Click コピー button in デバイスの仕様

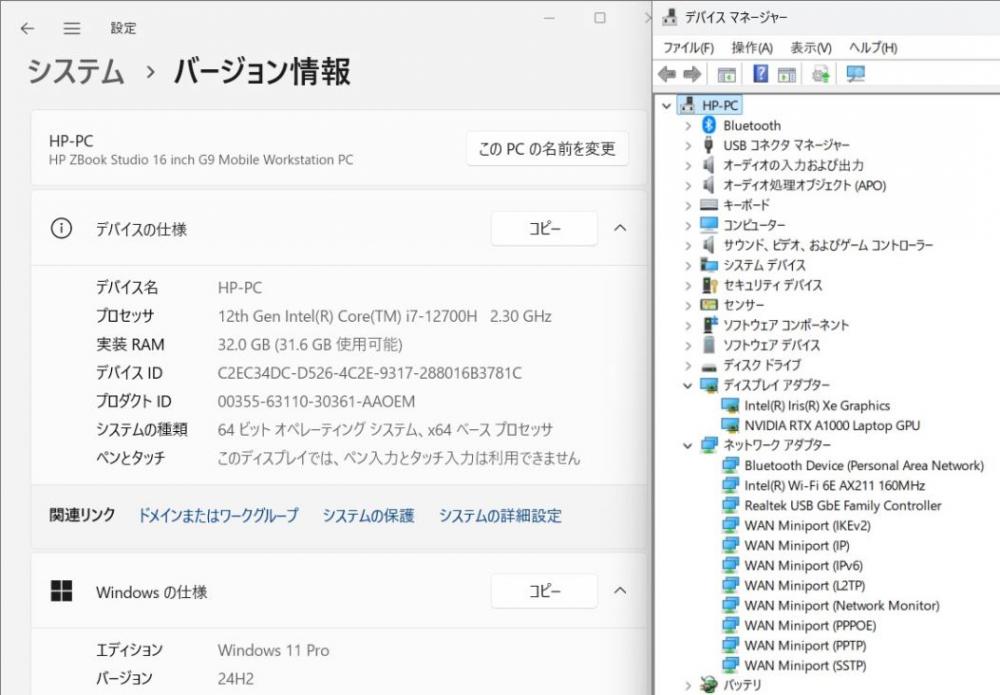pyautogui.click(x=544, y=228)
